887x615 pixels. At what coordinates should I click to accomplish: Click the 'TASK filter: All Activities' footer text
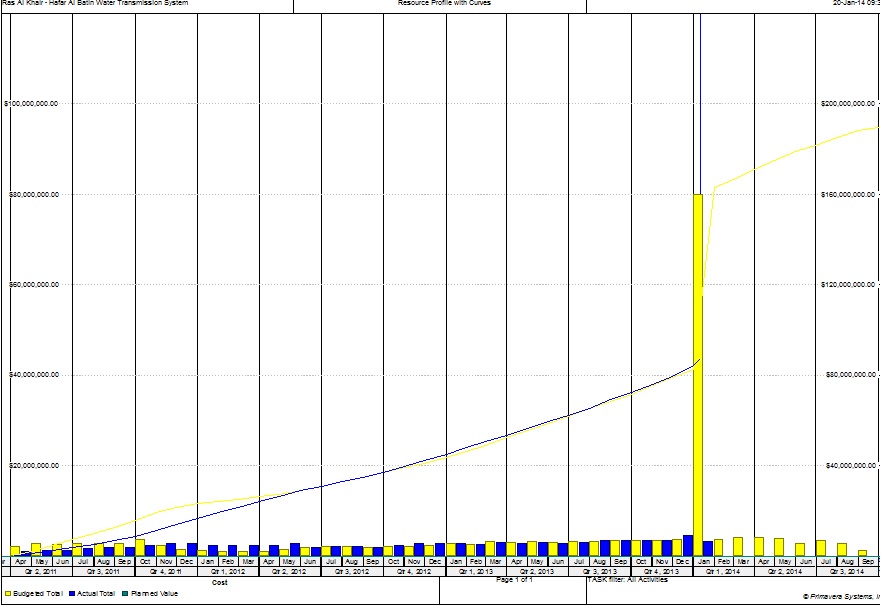pyautogui.click(x=627, y=580)
